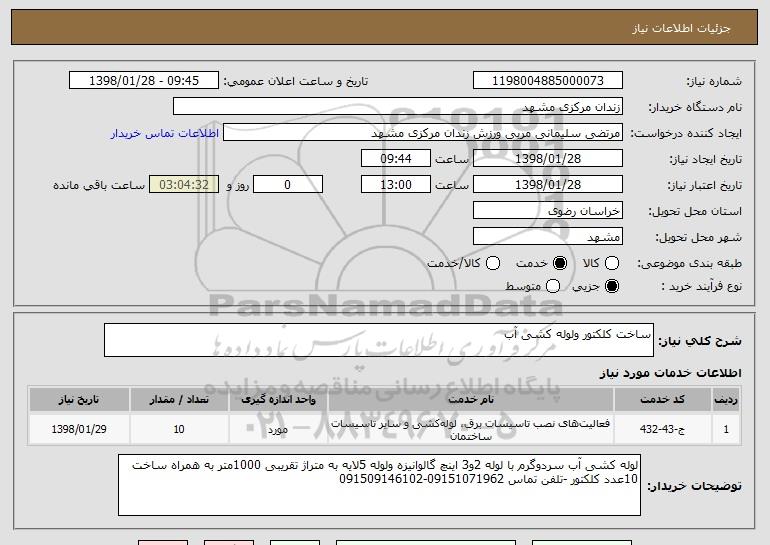Click the ردیف column header
Screen dimensions: 770x545
[x=726, y=400]
